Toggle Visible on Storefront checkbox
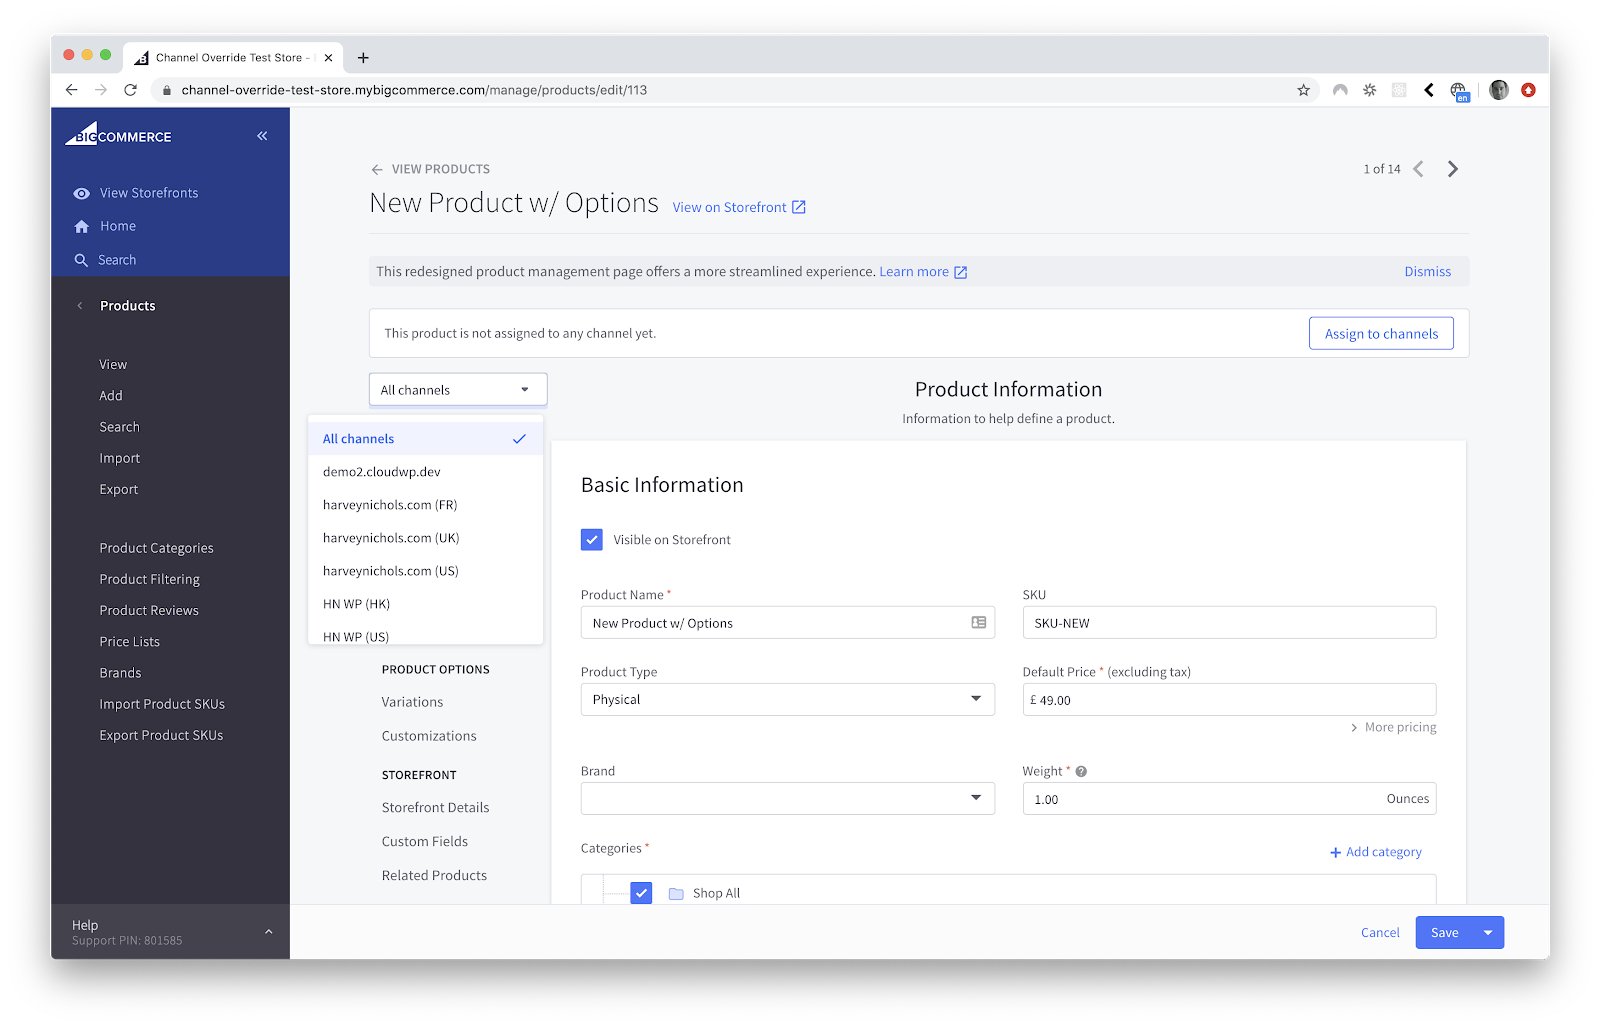This screenshot has height=1027, width=1600. (x=592, y=539)
